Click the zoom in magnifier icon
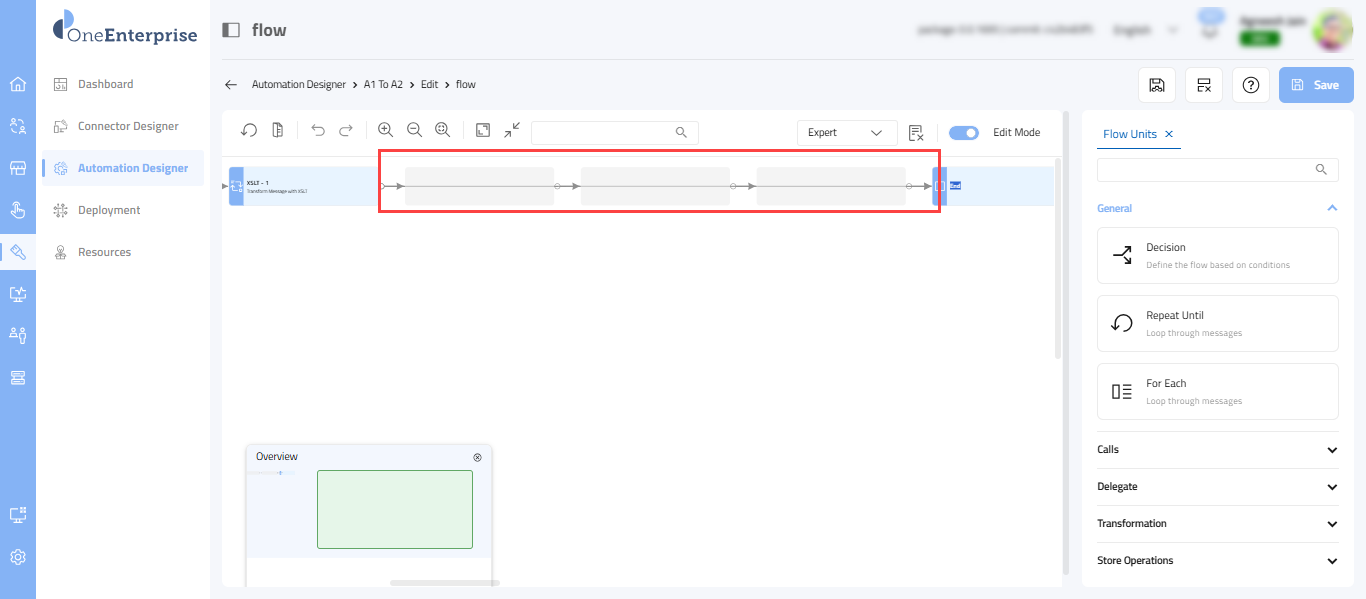The height and width of the screenshot is (599, 1366). [x=385, y=131]
